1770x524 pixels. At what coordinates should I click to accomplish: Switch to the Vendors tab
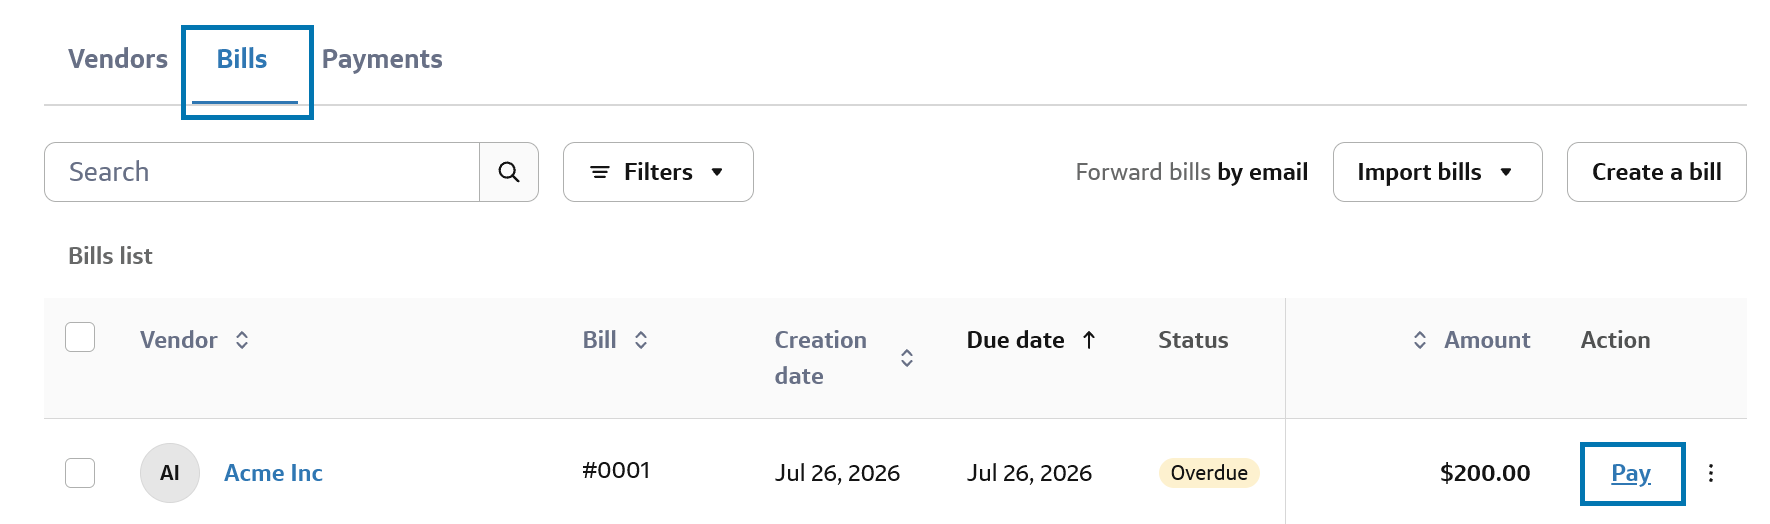click(118, 59)
